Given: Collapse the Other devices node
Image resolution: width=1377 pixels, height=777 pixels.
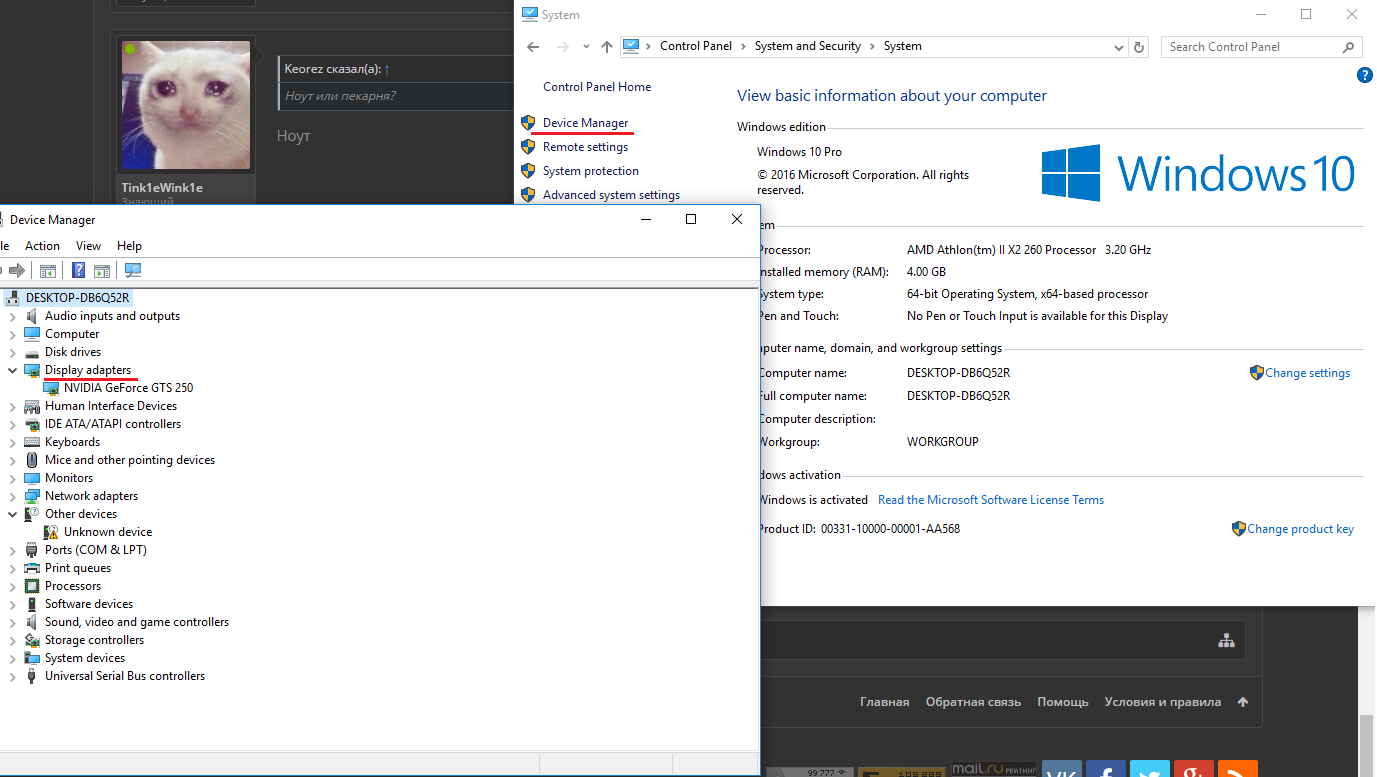Looking at the screenshot, I should (13, 514).
